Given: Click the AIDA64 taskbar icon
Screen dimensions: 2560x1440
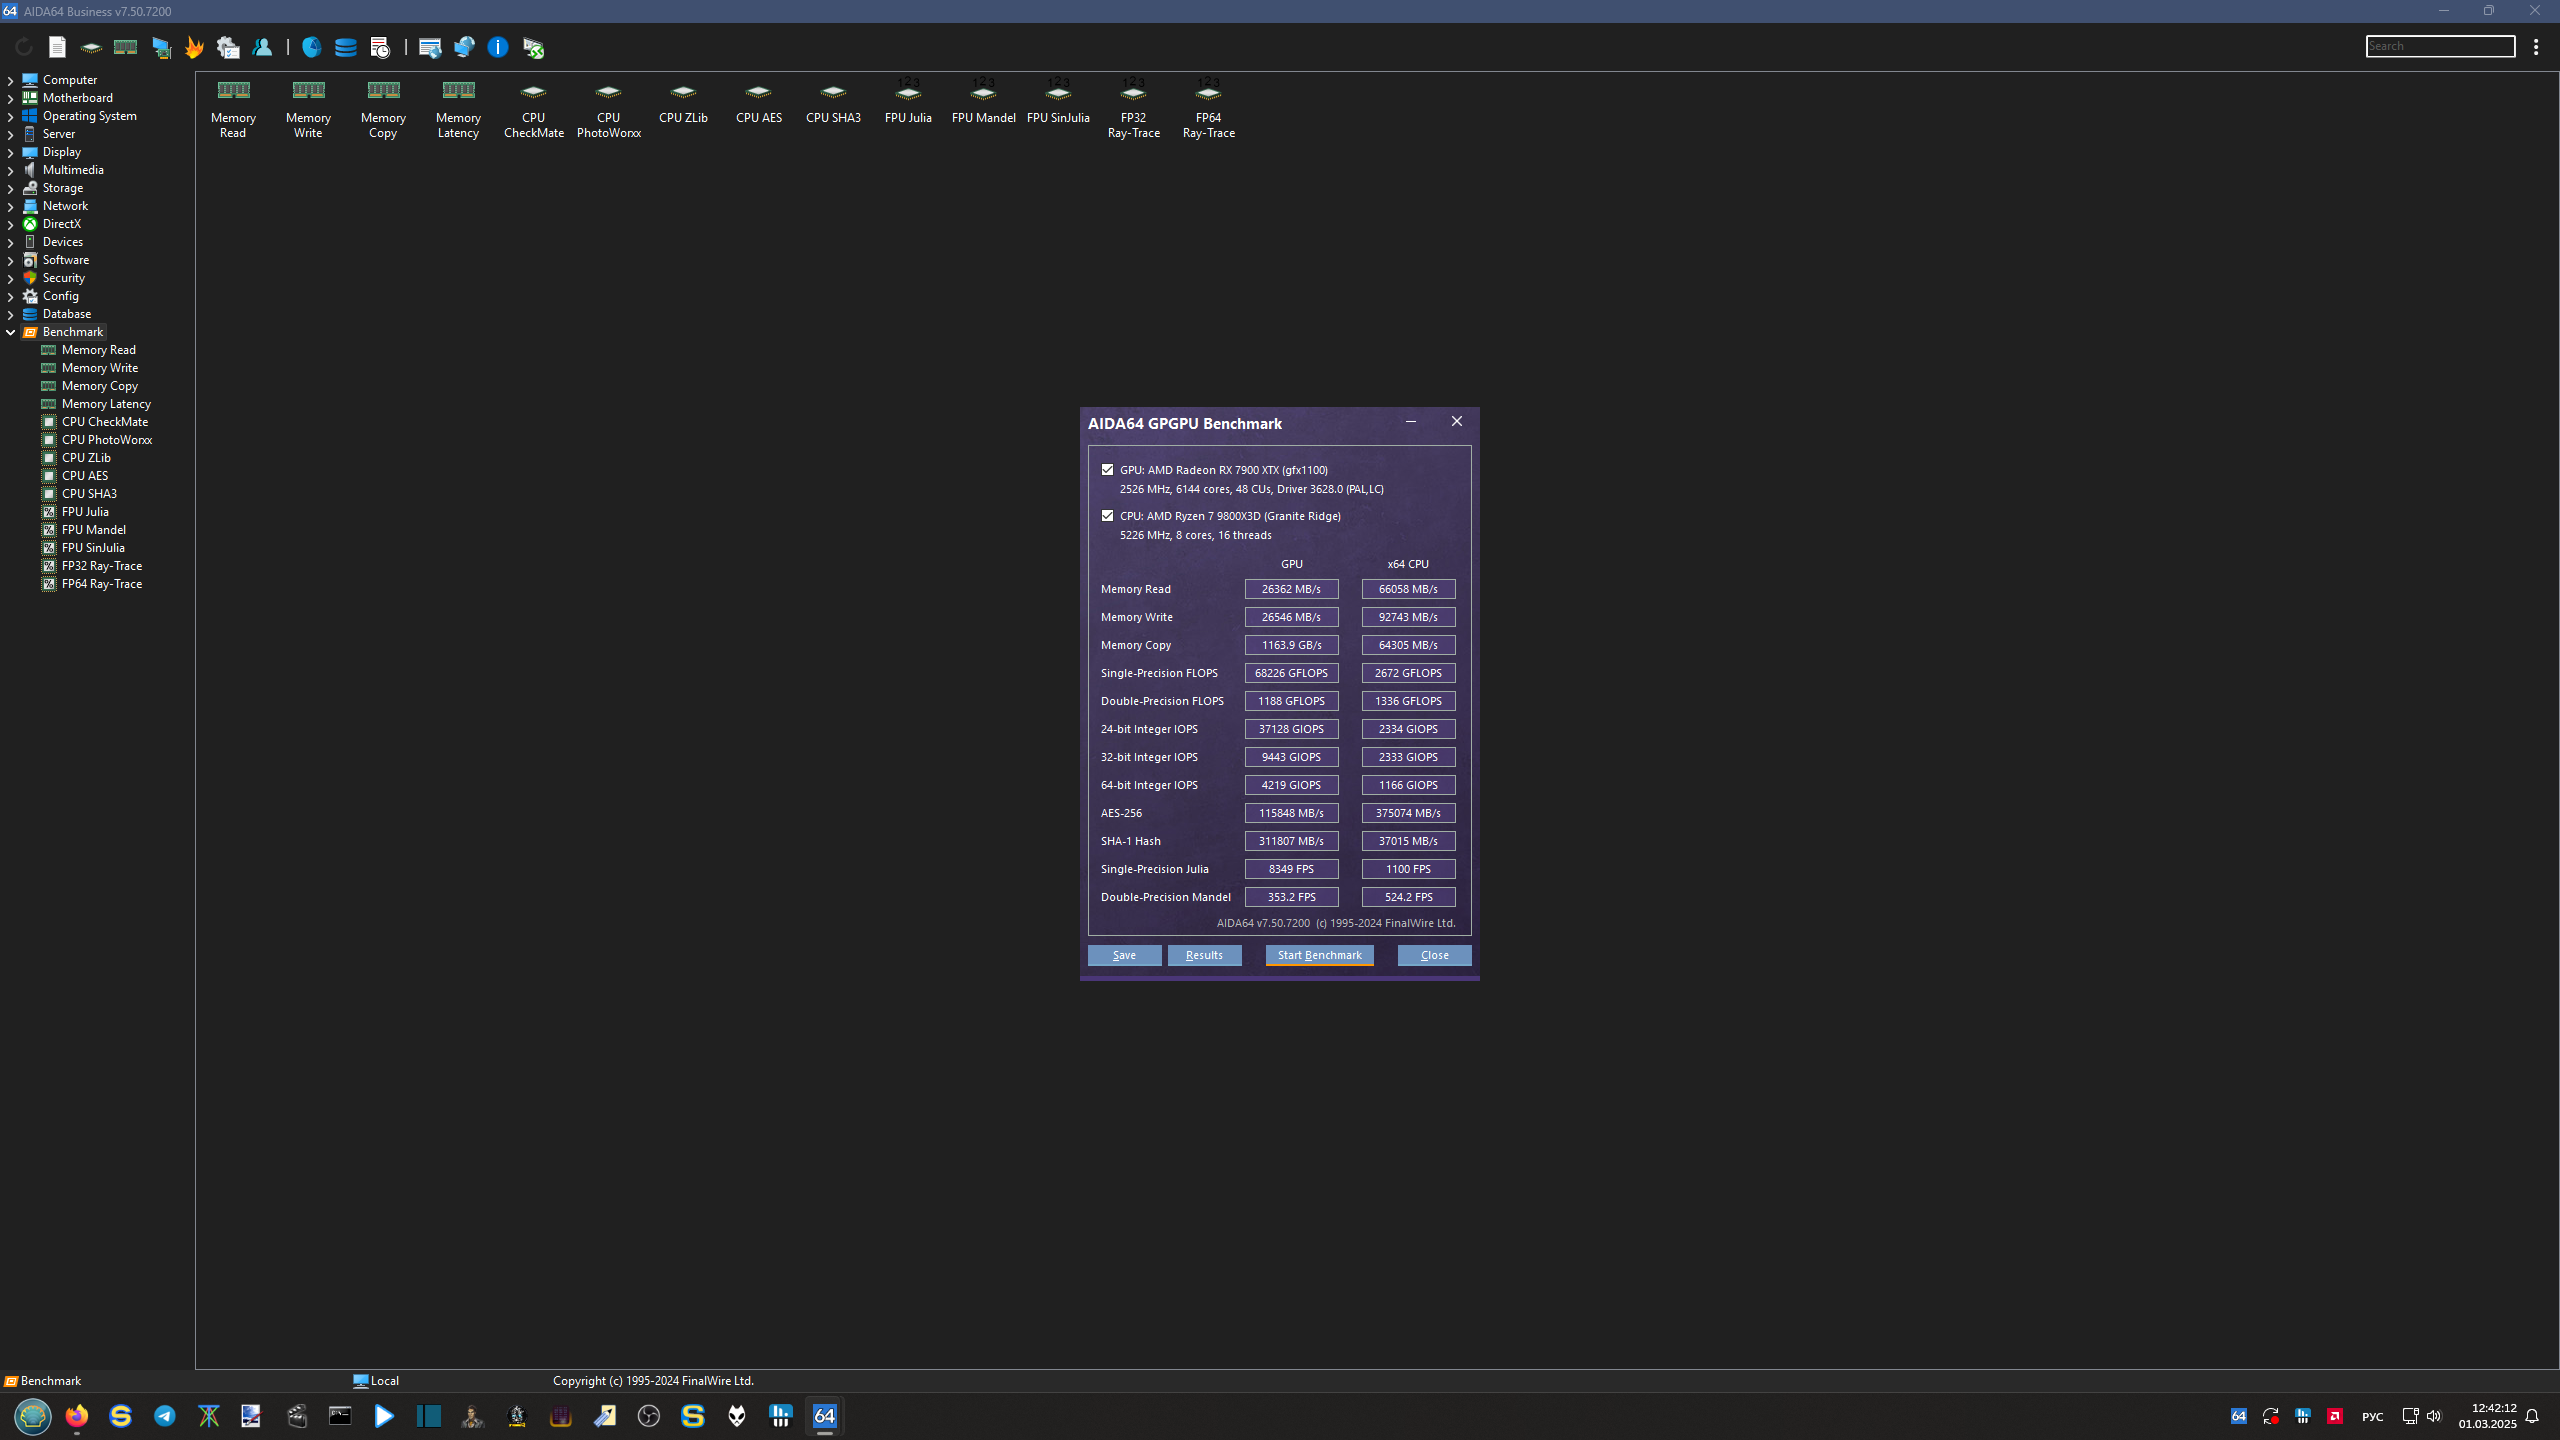Looking at the screenshot, I should [824, 1416].
